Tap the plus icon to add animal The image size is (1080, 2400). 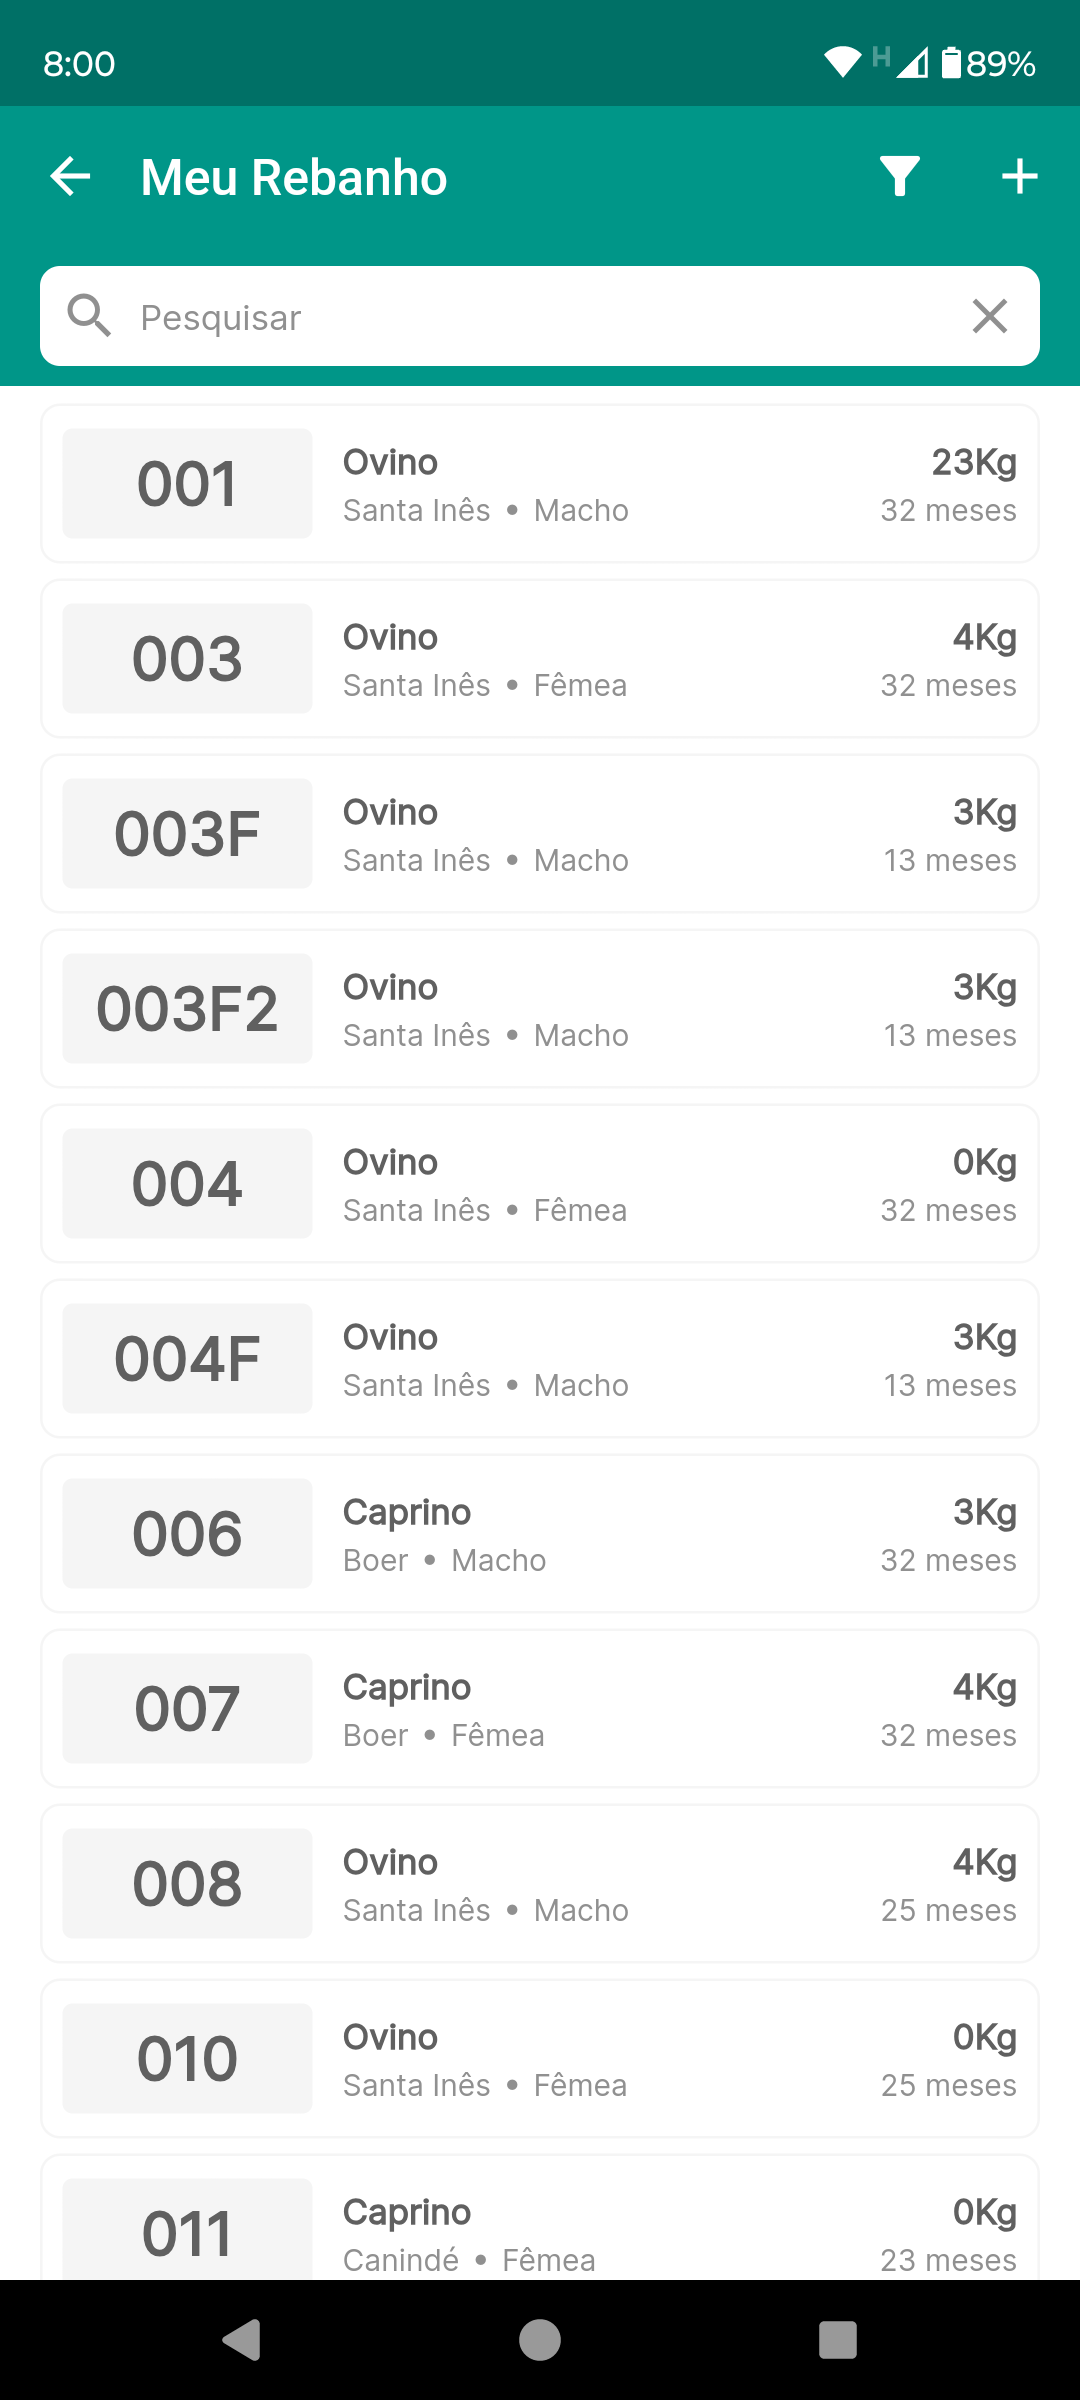click(1019, 177)
